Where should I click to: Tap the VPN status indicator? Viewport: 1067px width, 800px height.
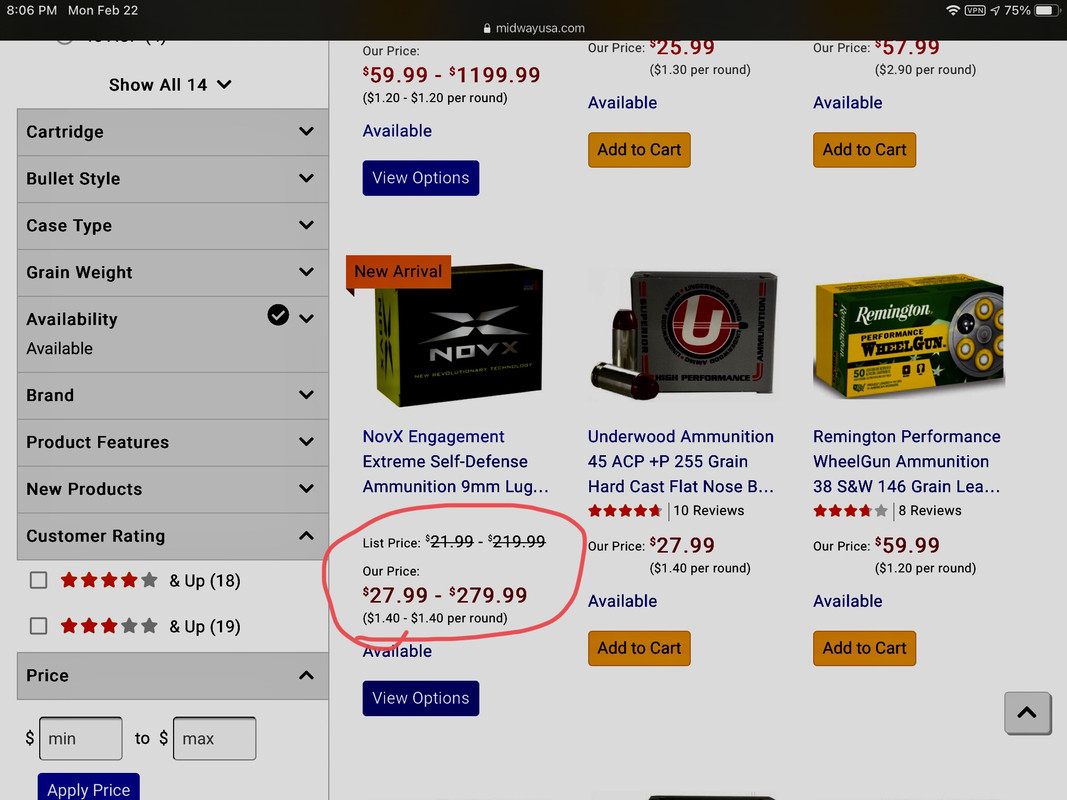point(975,10)
